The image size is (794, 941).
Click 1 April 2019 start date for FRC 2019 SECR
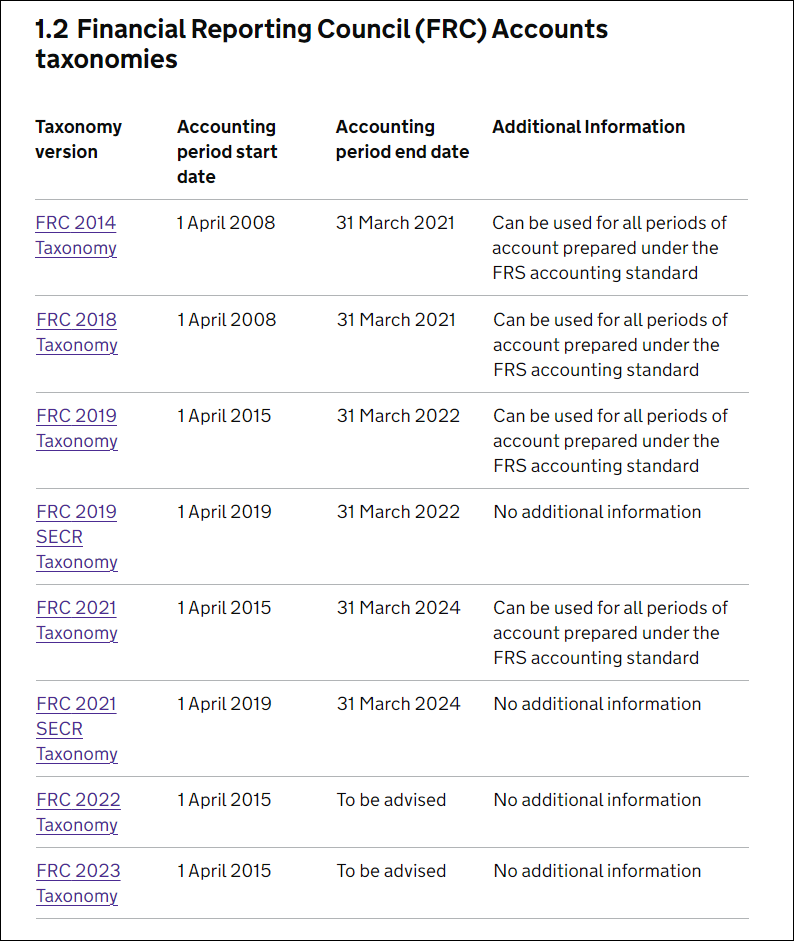coord(224,512)
